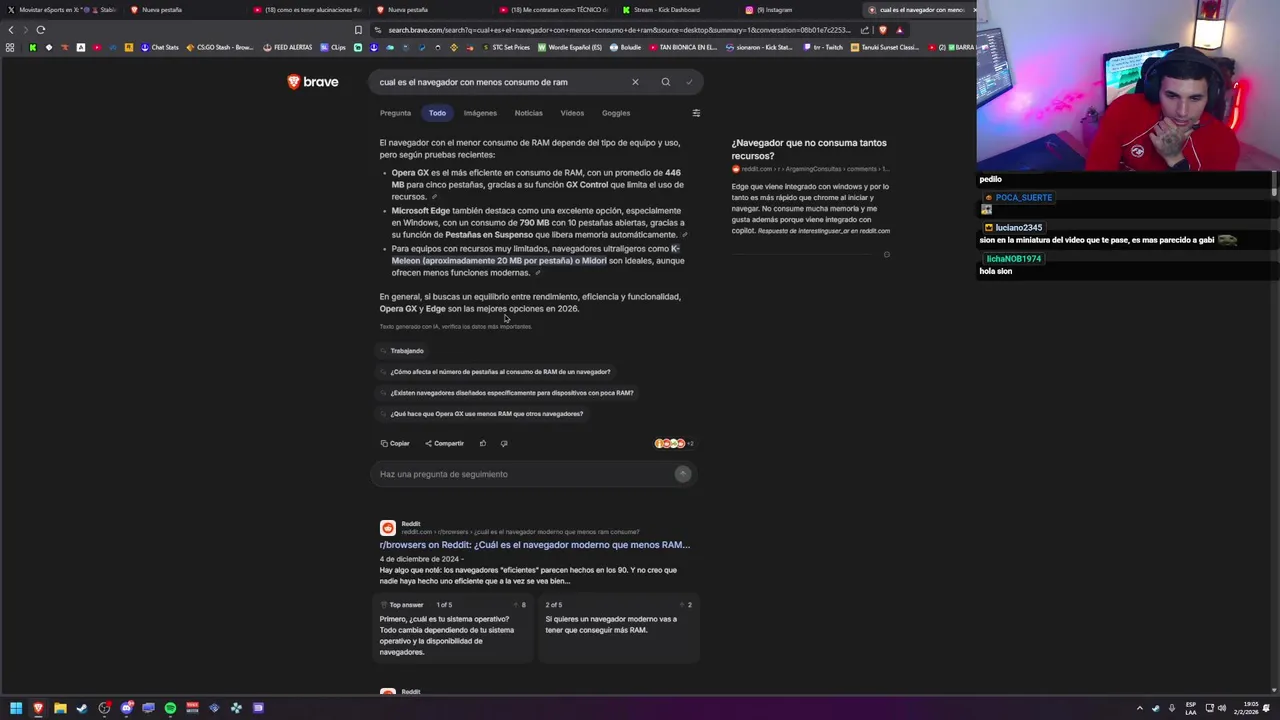Open Brave Rewards triangle icon

899,30
